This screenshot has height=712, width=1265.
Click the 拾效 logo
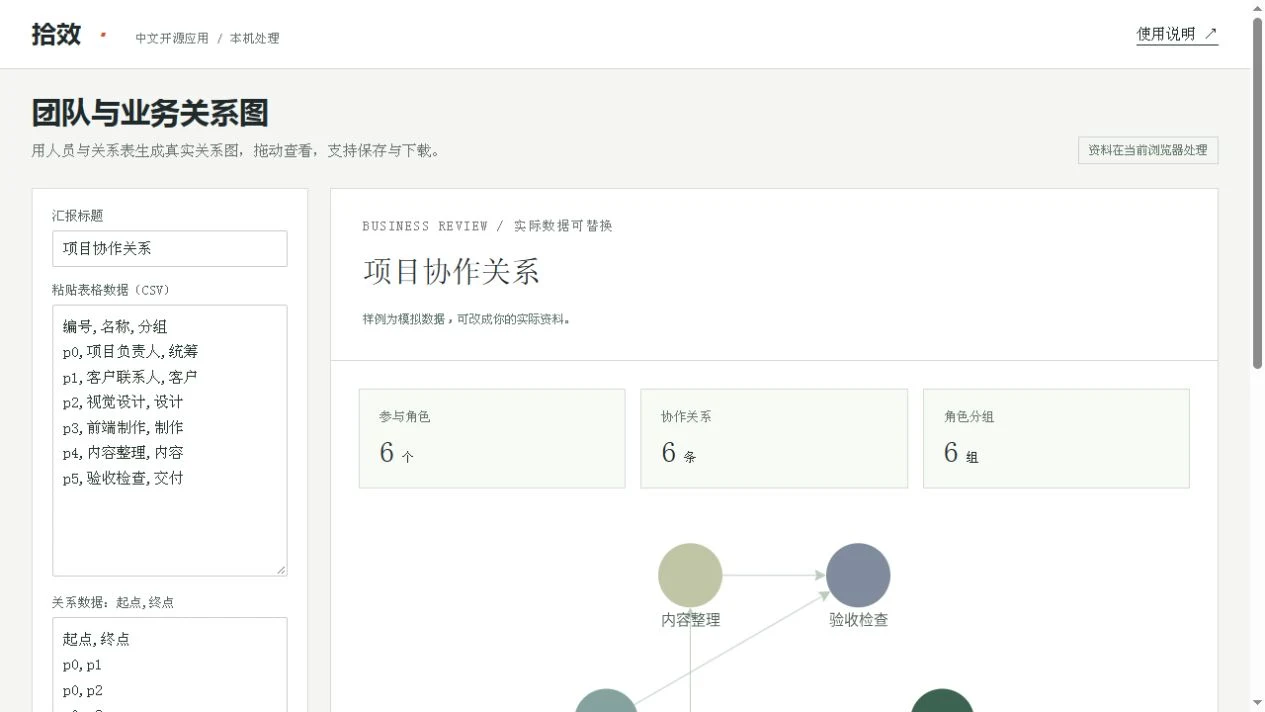[x=56, y=34]
